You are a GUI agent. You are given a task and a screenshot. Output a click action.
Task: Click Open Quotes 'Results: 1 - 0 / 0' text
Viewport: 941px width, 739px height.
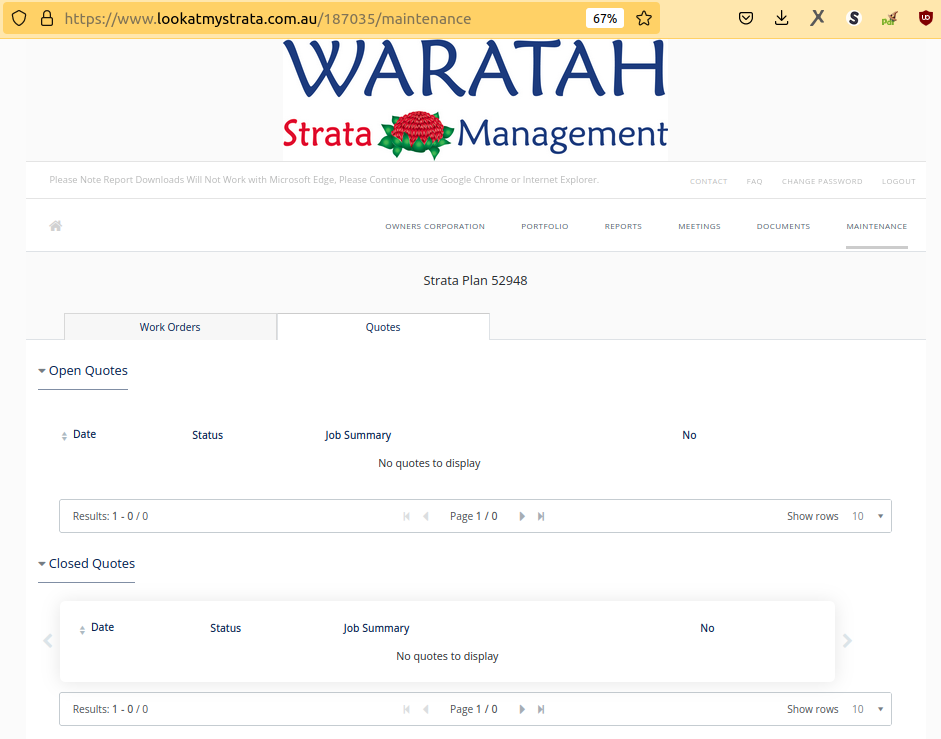(110, 516)
